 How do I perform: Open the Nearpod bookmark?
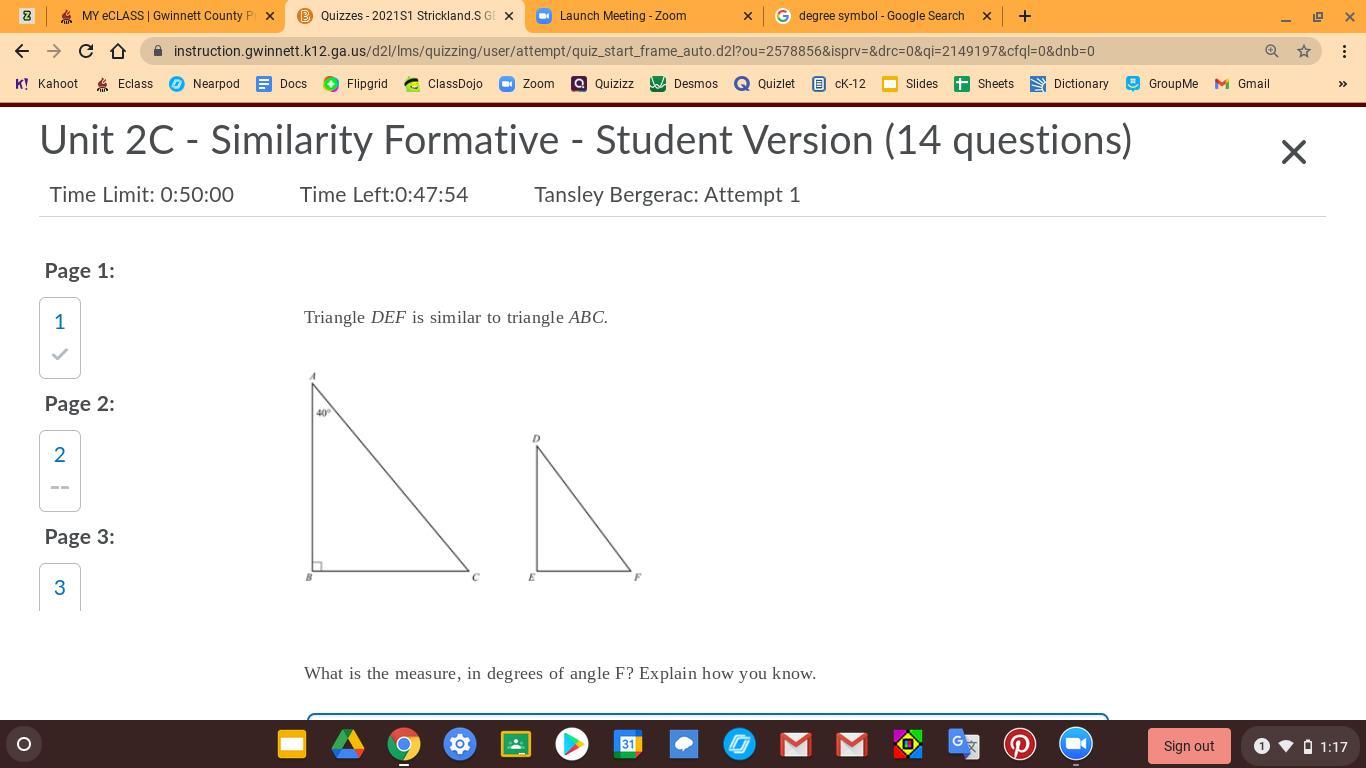[204, 84]
